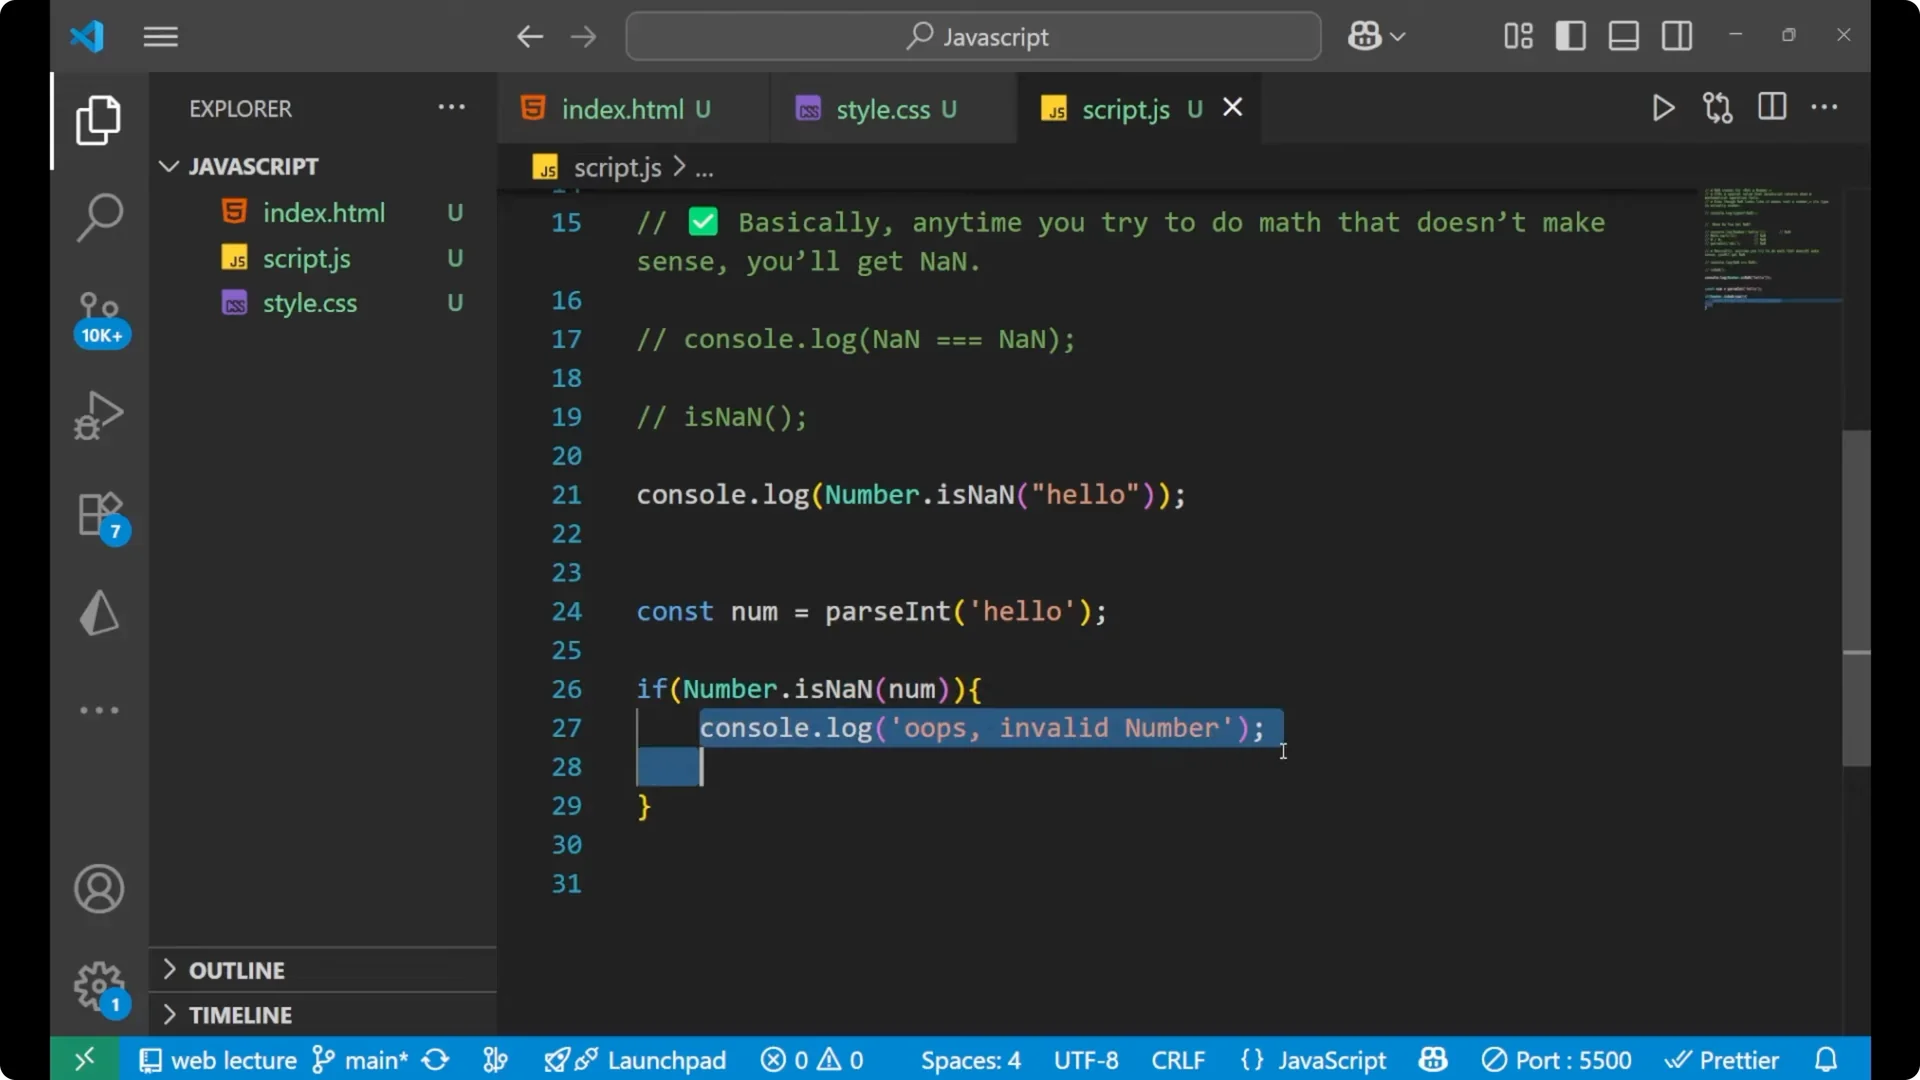
Task: Click the split editor icon above the code
Action: (x=1771, y=107)
